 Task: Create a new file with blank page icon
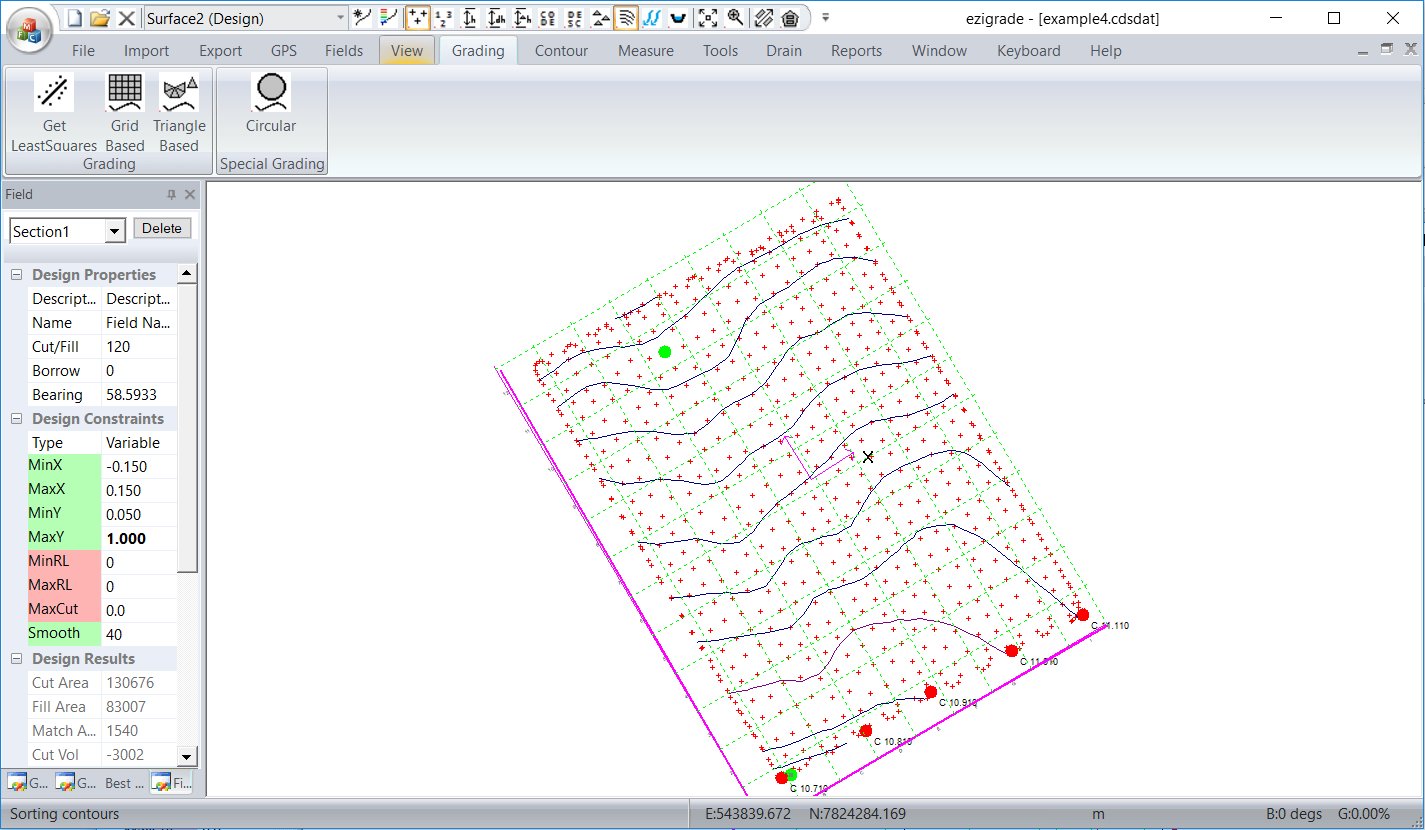pos(74,18)
